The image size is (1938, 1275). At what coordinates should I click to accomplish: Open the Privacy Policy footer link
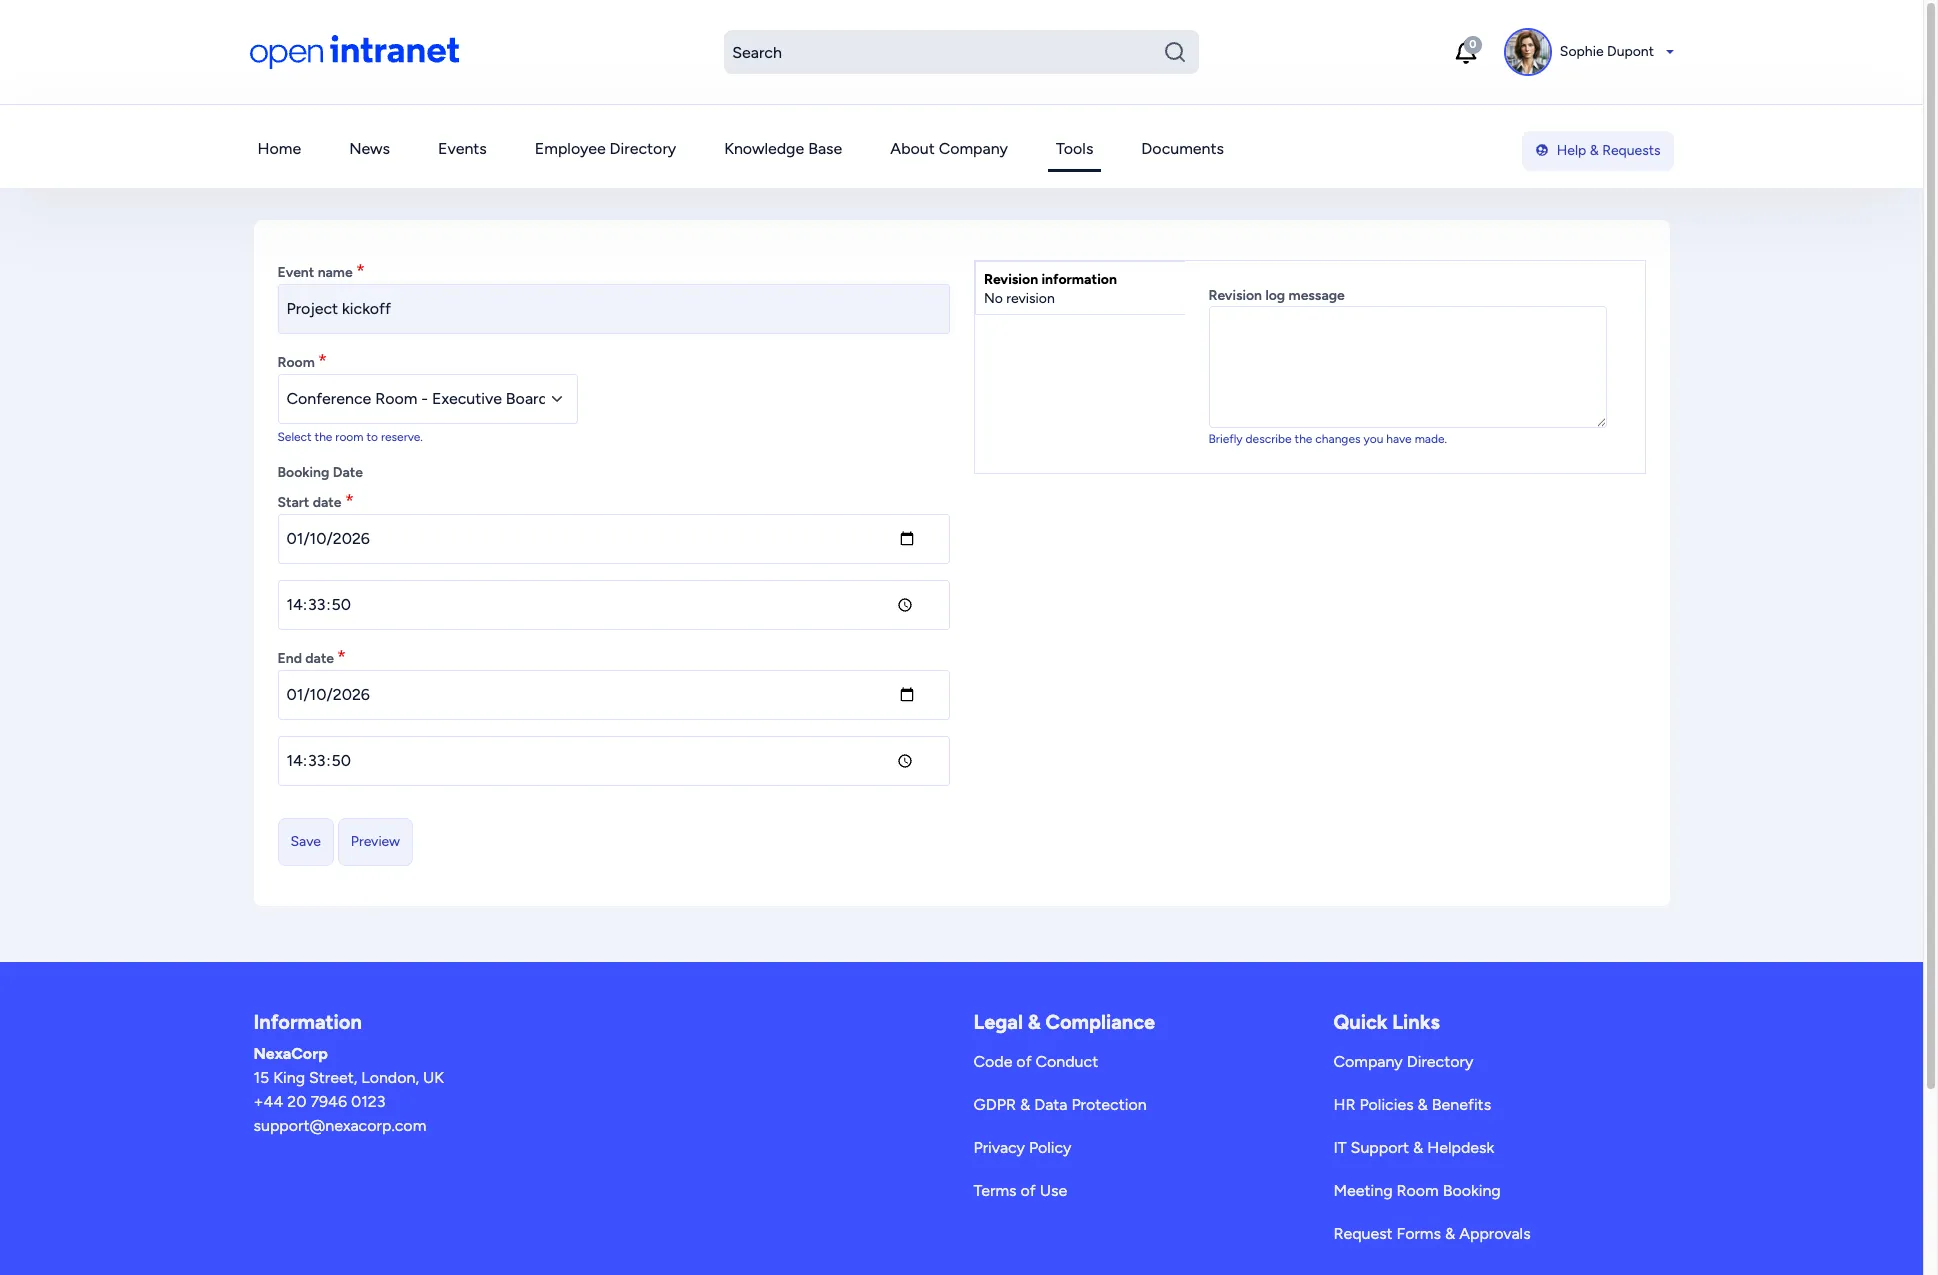[x=1022, y=1148]
